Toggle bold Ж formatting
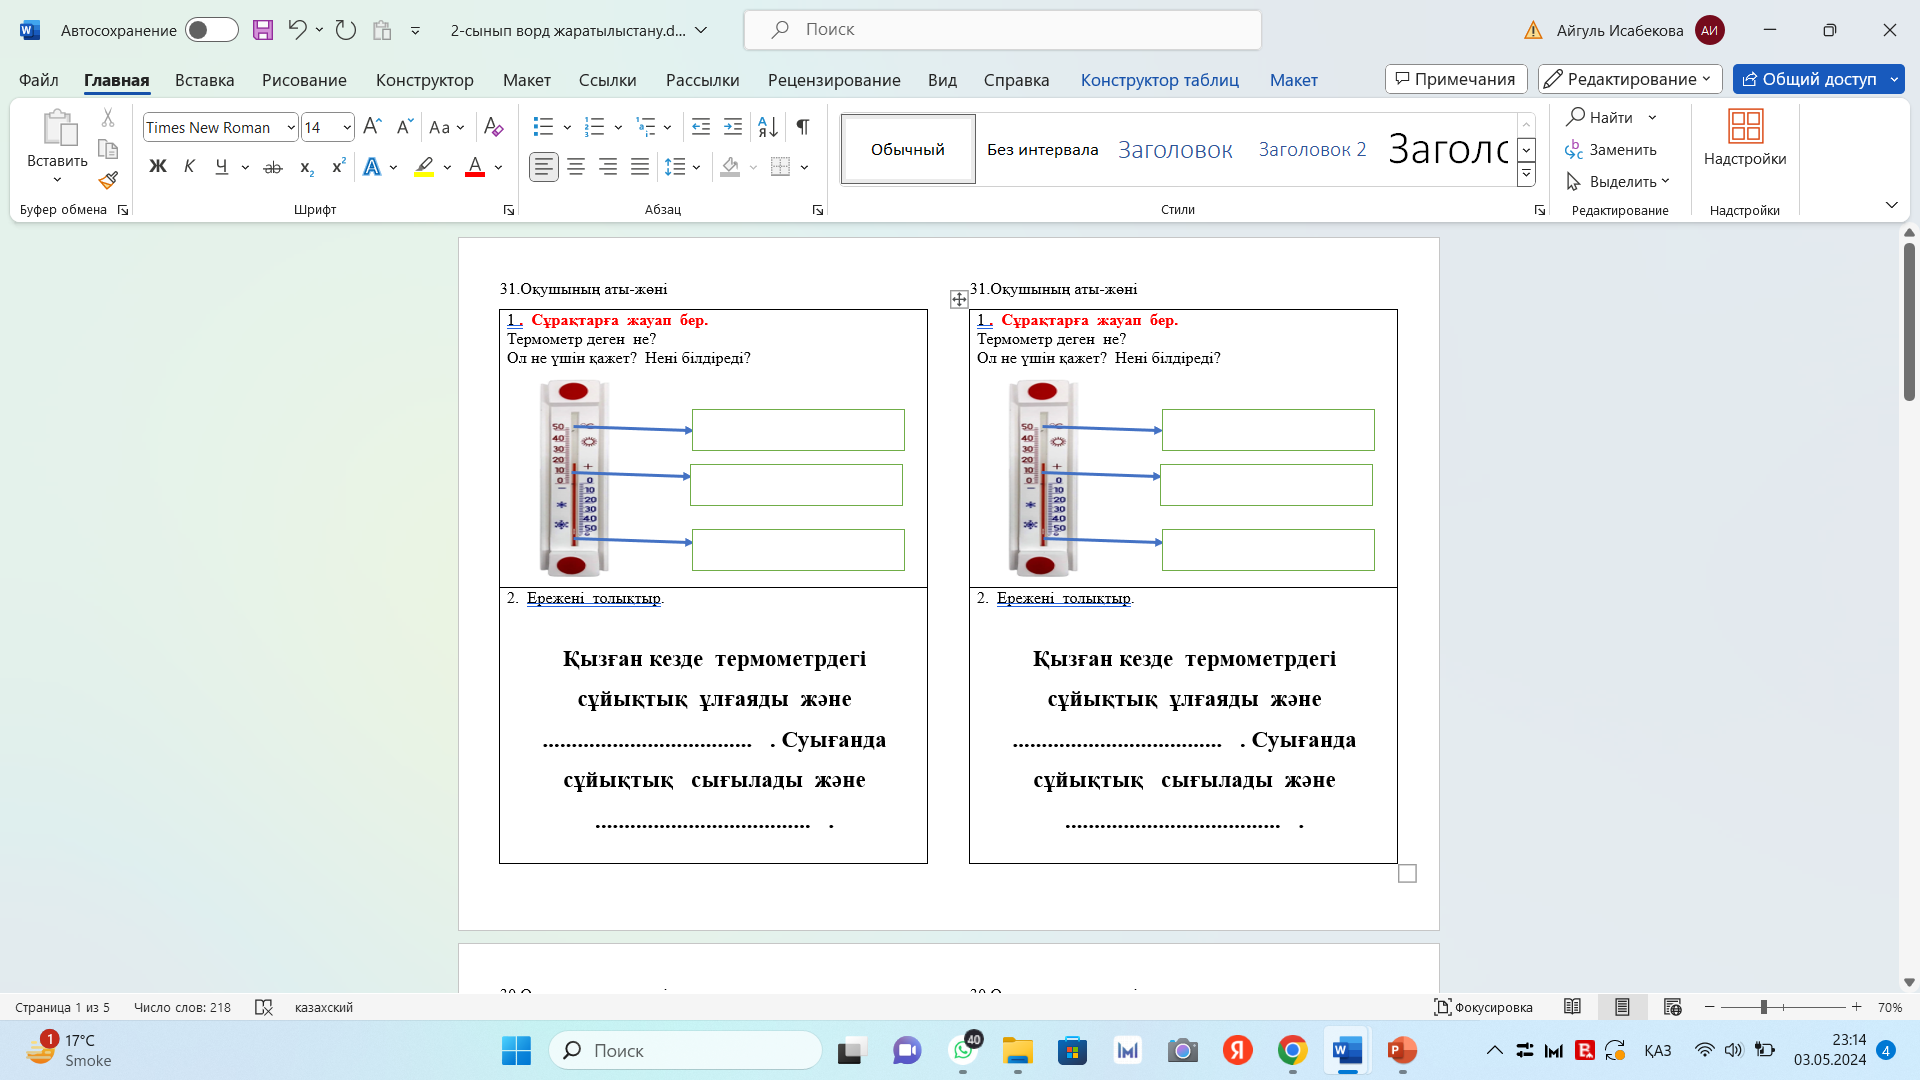 coord(158,167)
